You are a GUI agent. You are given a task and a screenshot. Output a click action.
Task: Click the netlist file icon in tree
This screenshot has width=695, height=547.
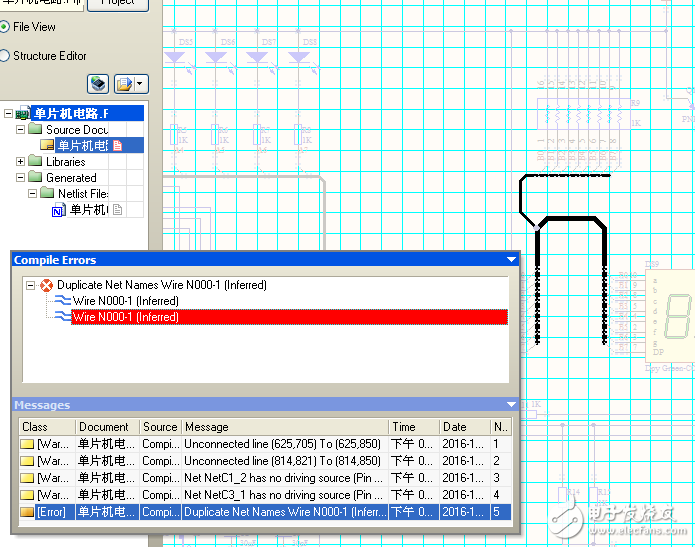click(58, 210)
